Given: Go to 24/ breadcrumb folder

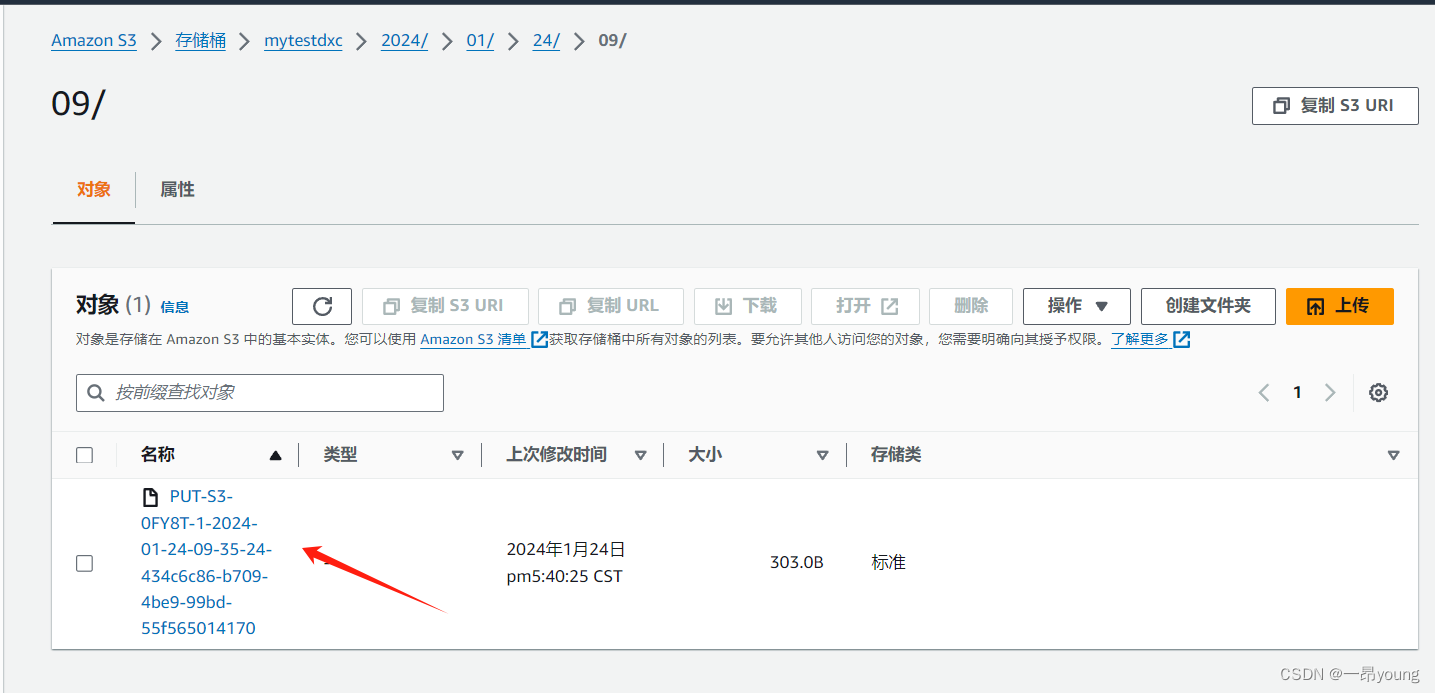Looking at the screenshot, I should point(546,41).
